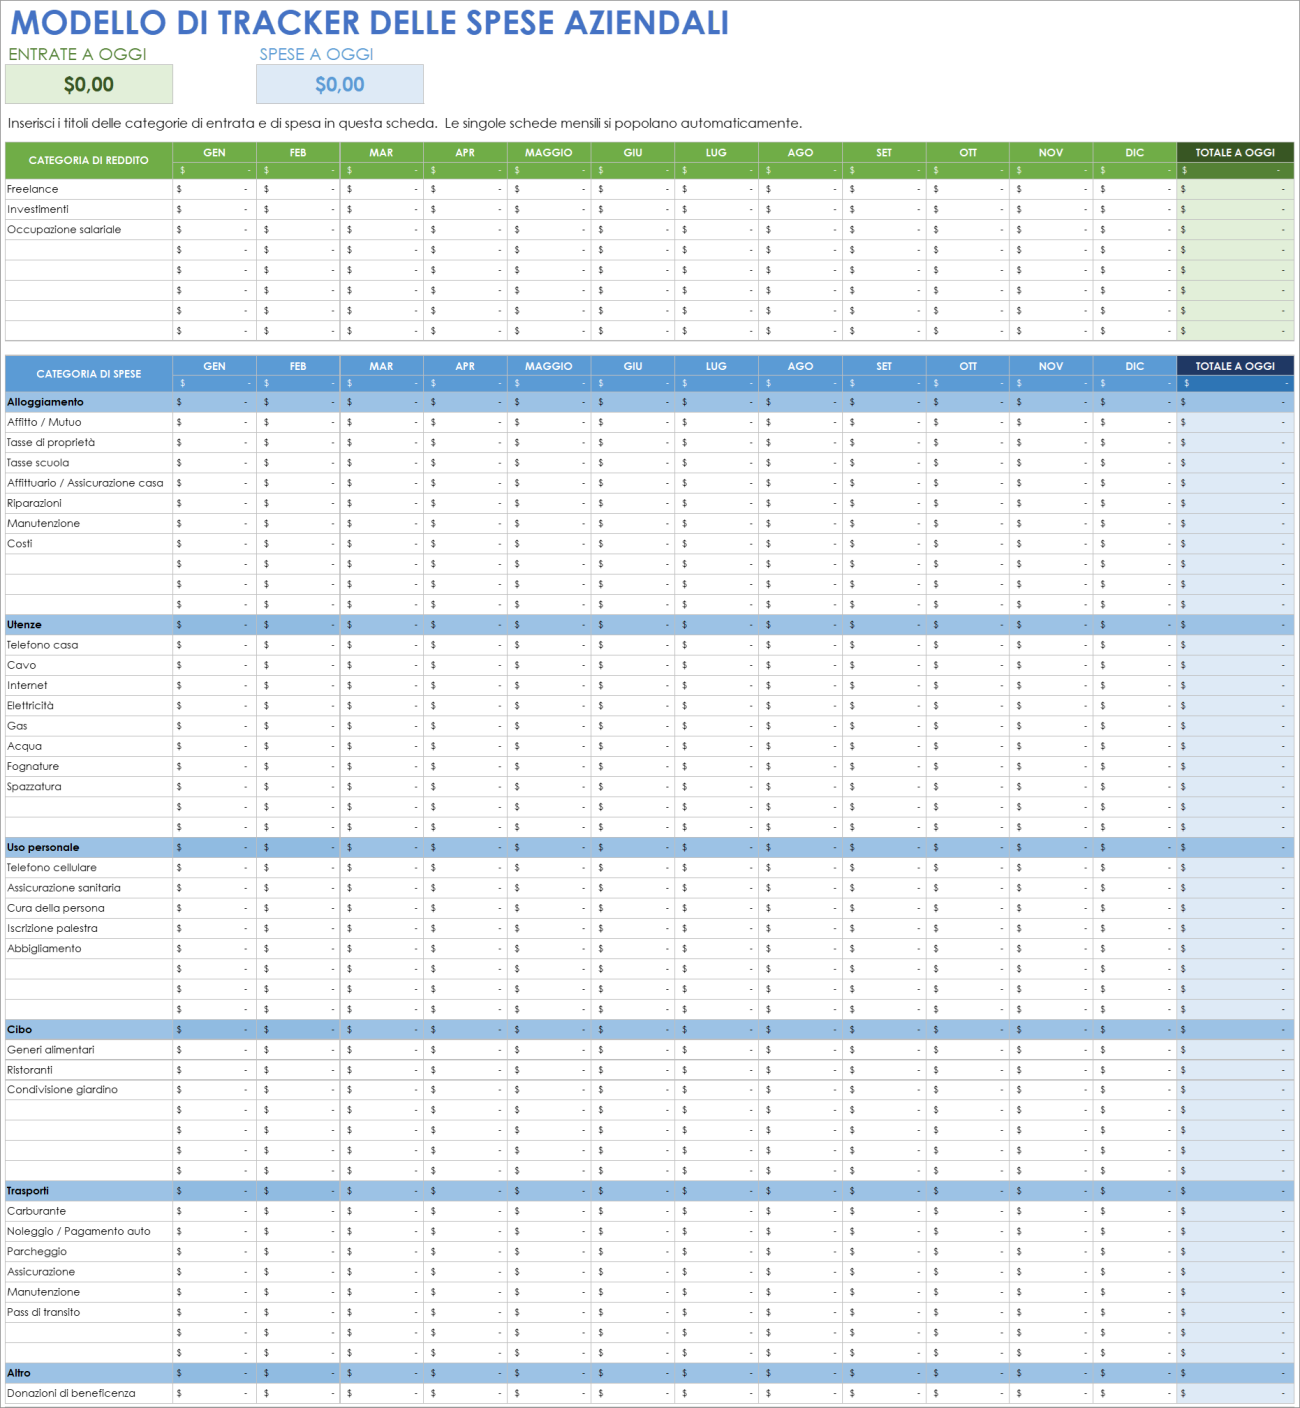This screenshot has width=1300, height=1408.
Task: Select the SPESE A OGGI total cell
Action: (340, 85)
